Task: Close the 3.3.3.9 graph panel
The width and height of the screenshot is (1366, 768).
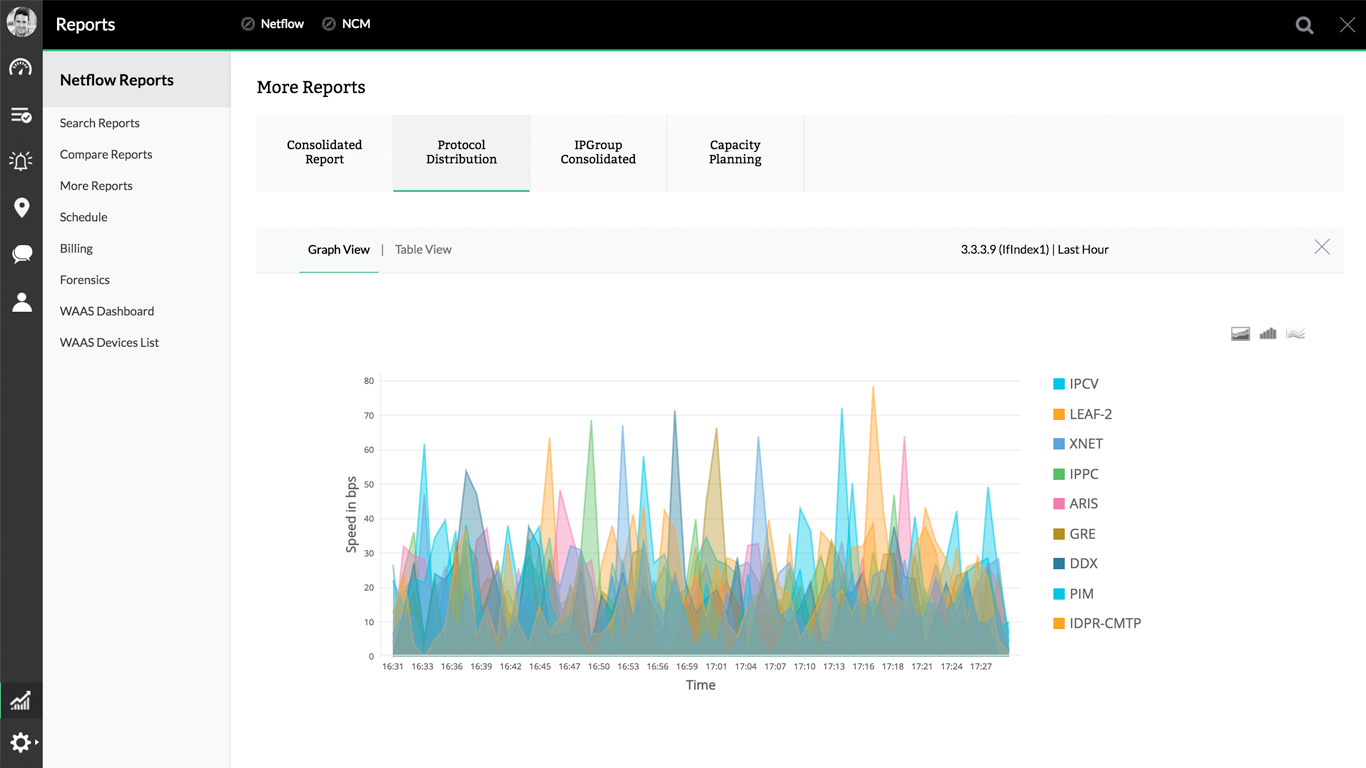Action: 1322,247
